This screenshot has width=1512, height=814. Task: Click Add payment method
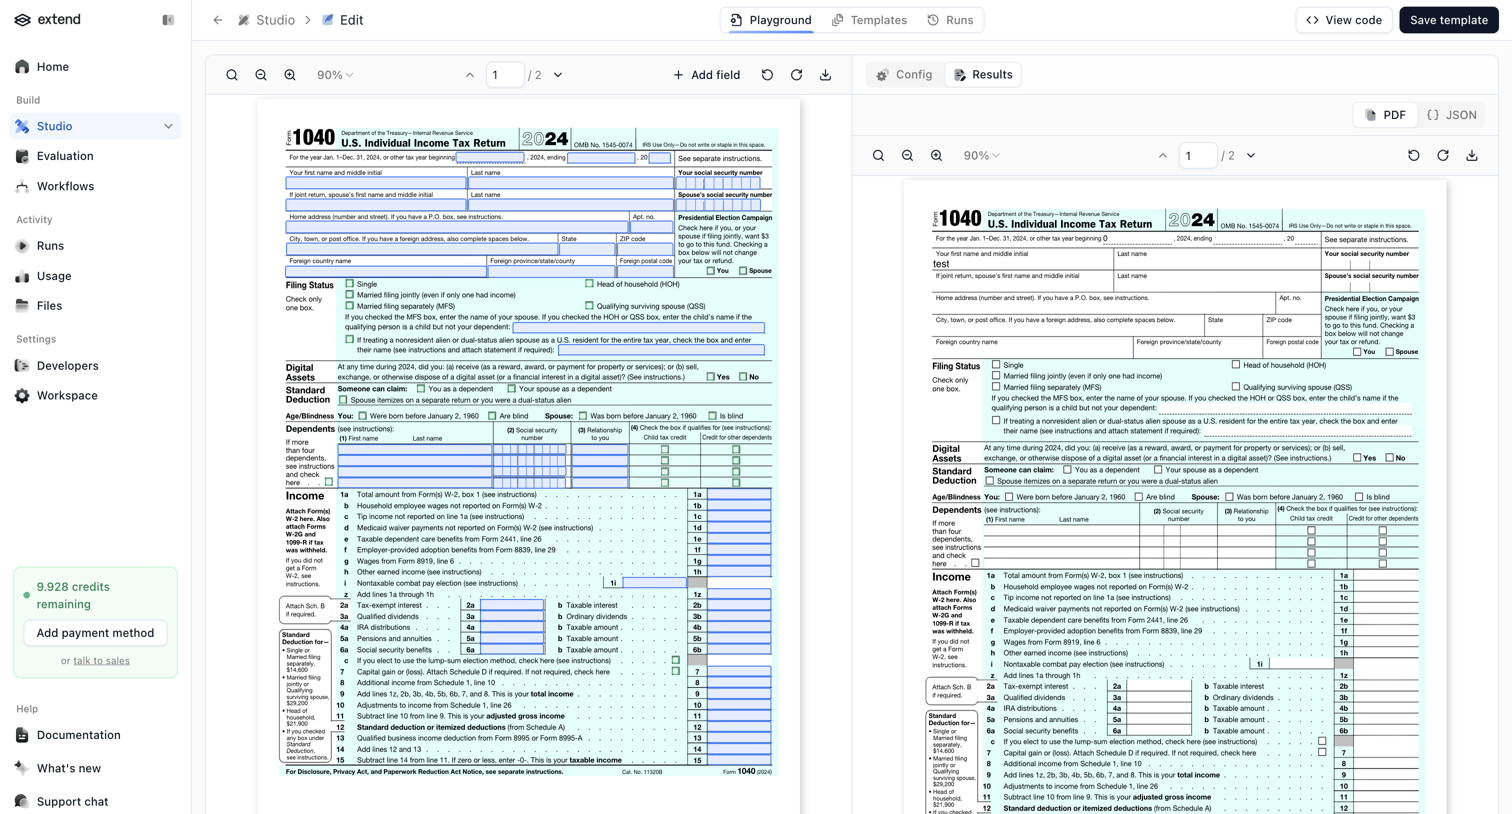(x=95, y=633)
